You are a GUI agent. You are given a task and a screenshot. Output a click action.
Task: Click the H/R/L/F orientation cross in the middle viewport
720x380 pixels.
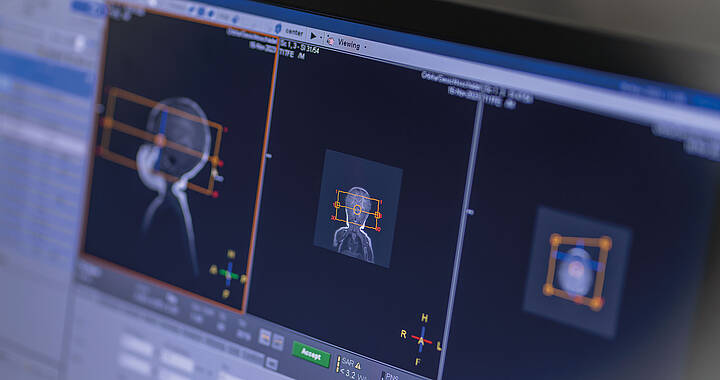point(421,340)
